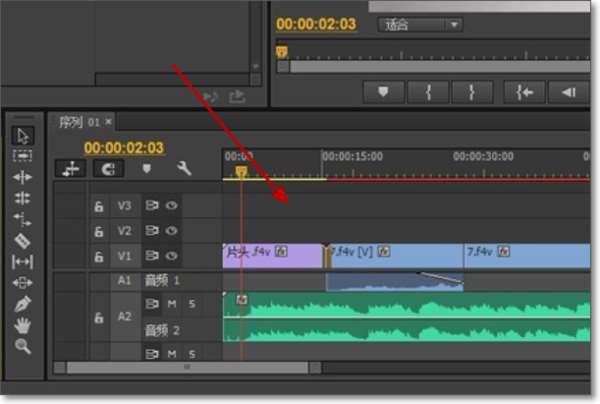The width and height of the screenshot is (600, 404).
Task: Click Add Marker button in program monitor
Action: click(x=383, y=92)
